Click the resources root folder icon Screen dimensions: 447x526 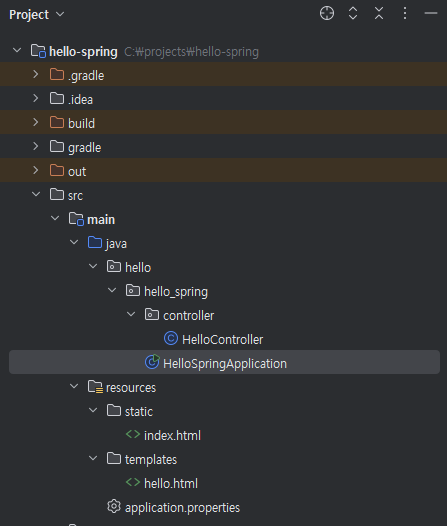[x=95, y=387]
